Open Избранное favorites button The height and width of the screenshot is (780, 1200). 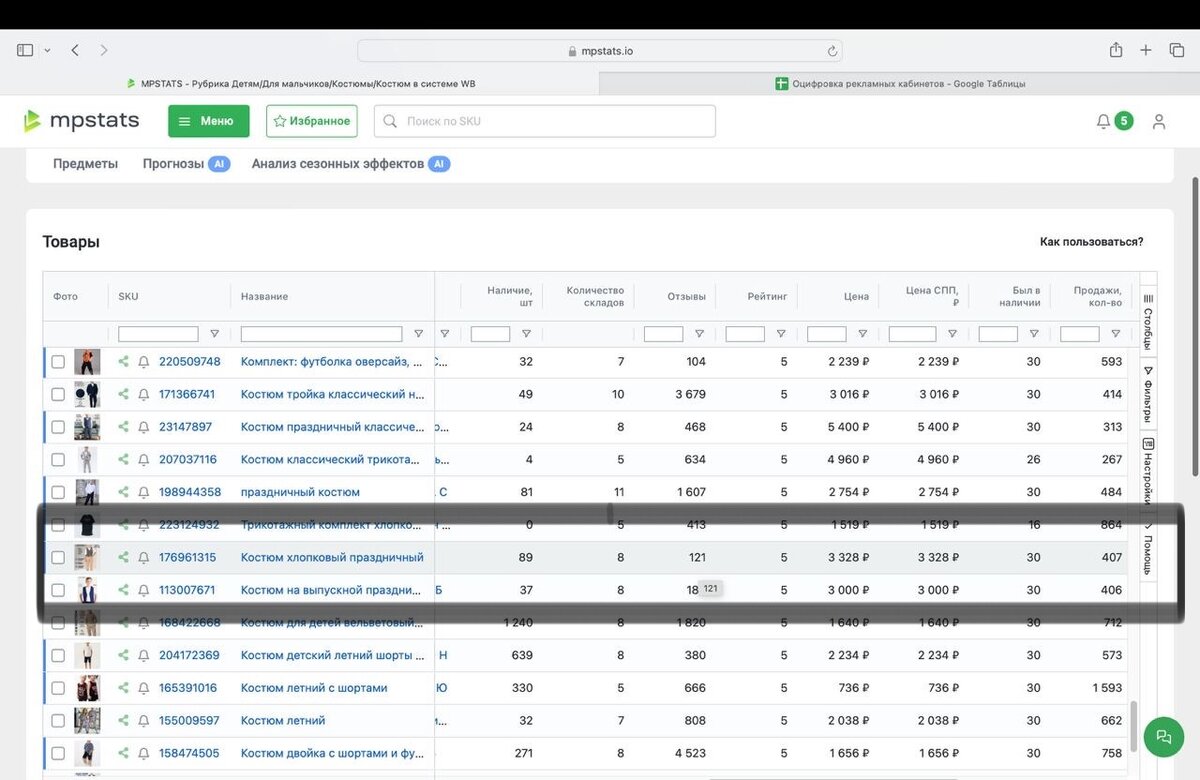pos(312,121)
